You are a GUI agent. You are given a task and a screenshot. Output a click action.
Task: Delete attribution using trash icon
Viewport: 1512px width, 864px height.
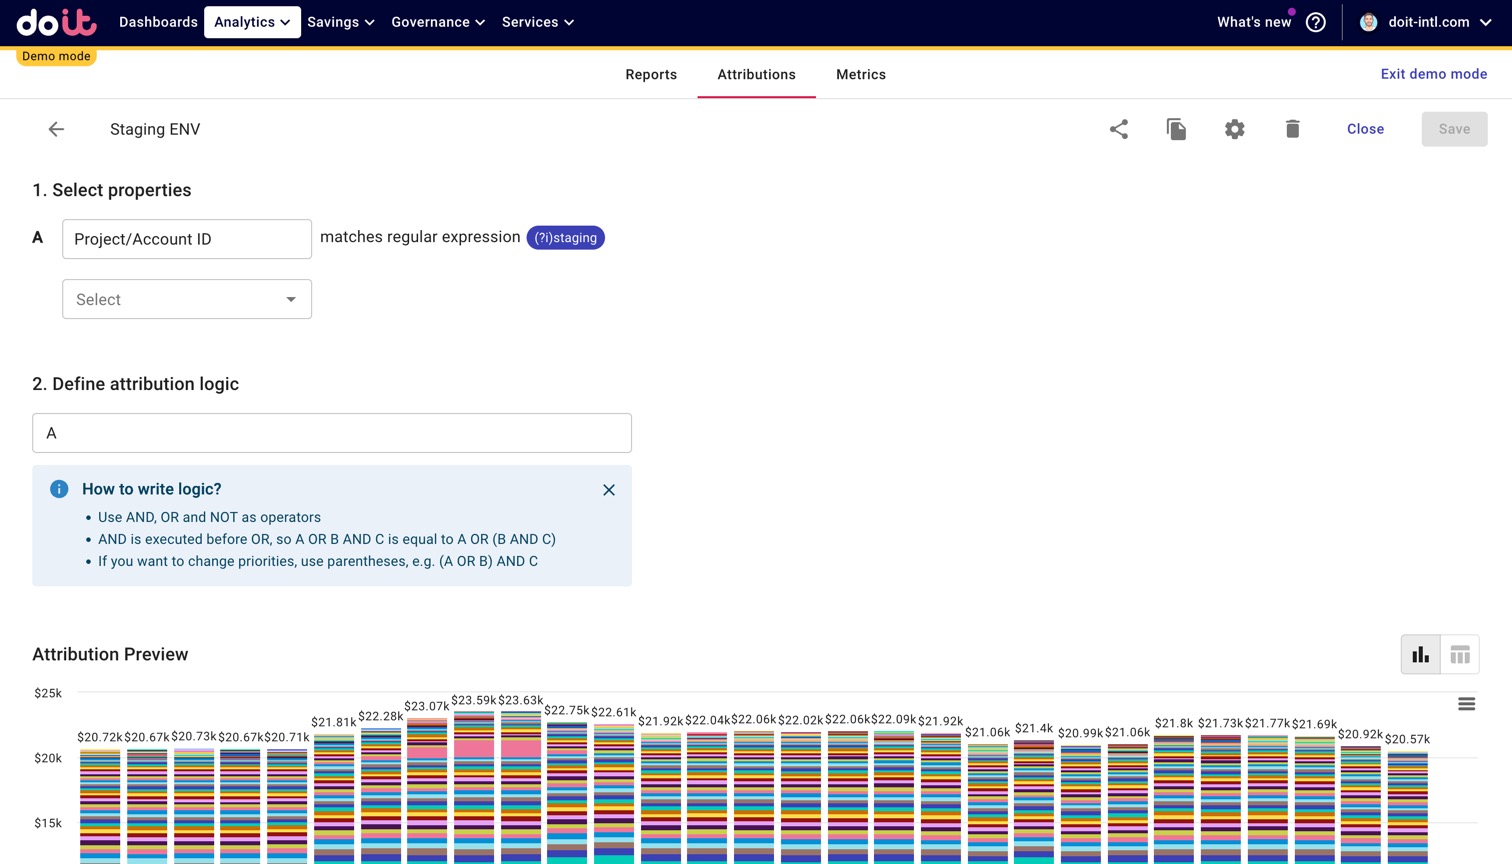pyautogui.click(x=1292, y=129)
